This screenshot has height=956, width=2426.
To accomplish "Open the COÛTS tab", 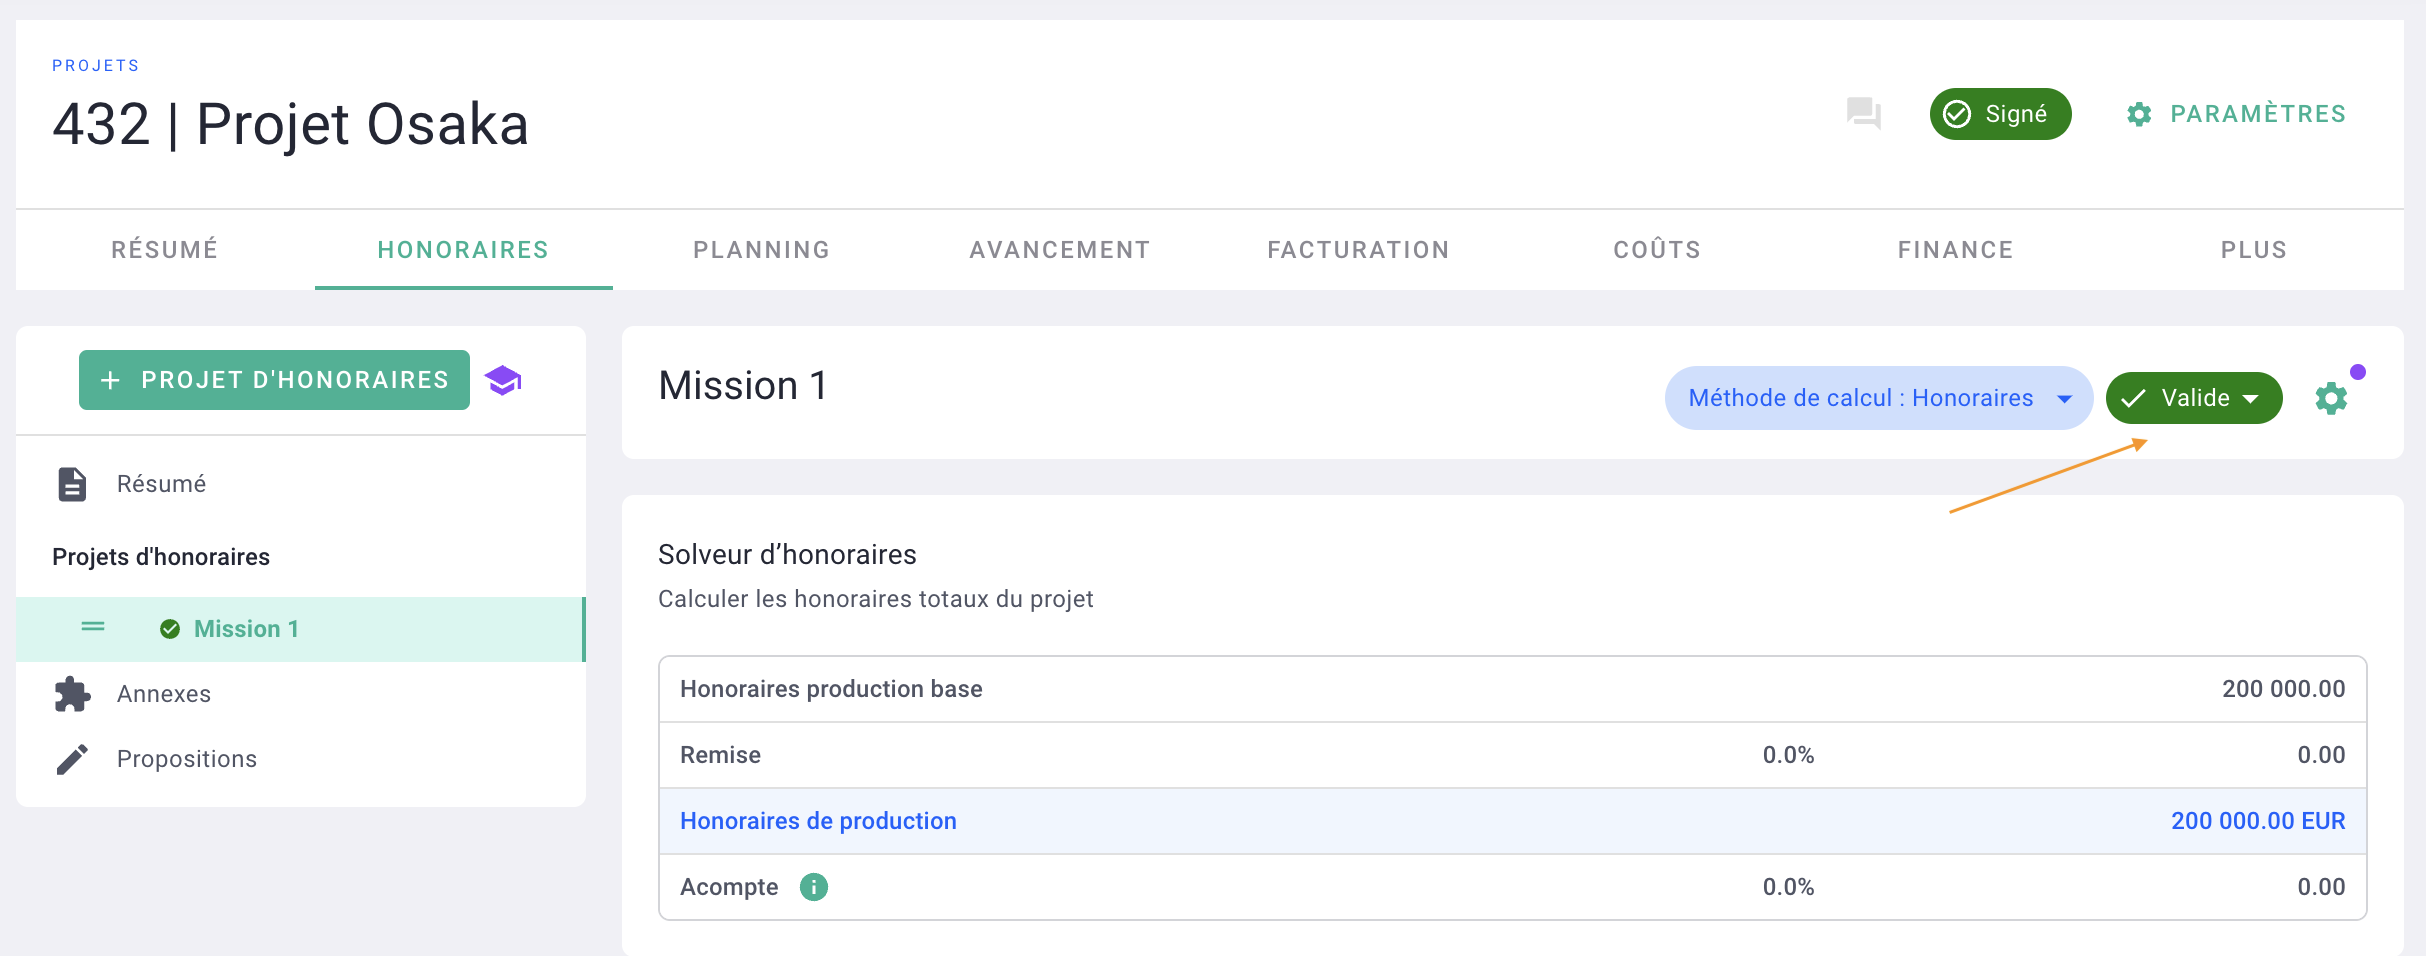I will click(1657, 250).
